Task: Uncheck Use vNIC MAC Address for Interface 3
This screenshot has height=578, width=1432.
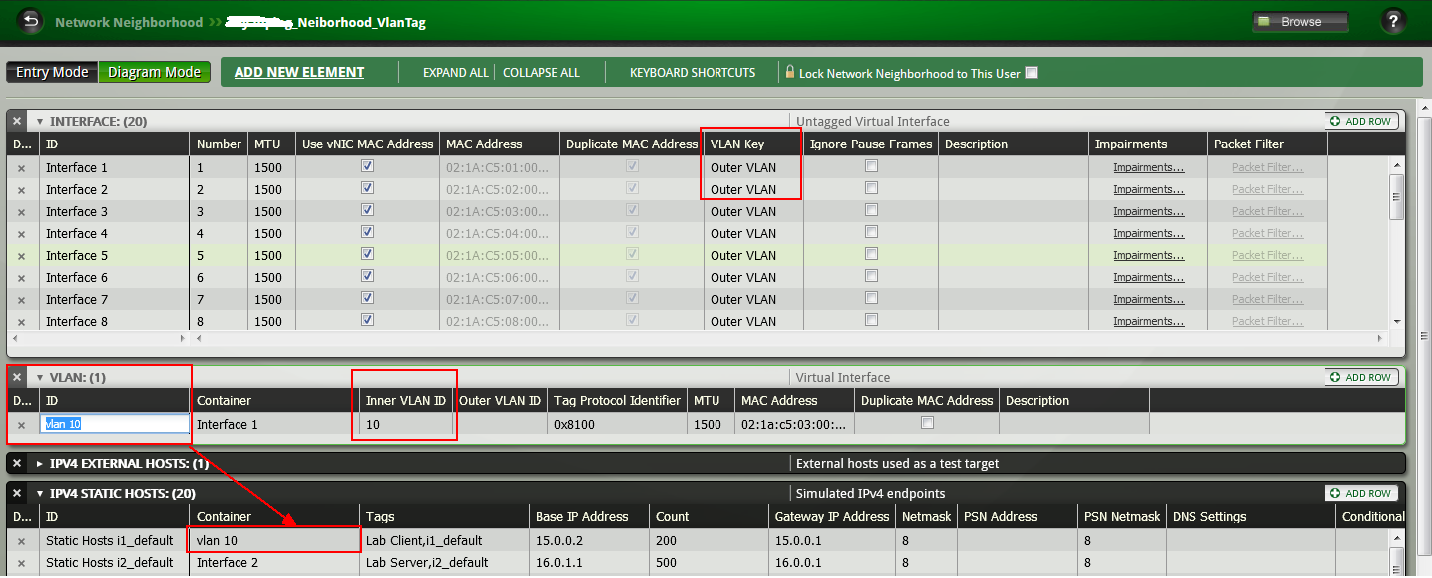Action: tap(367, 210)
